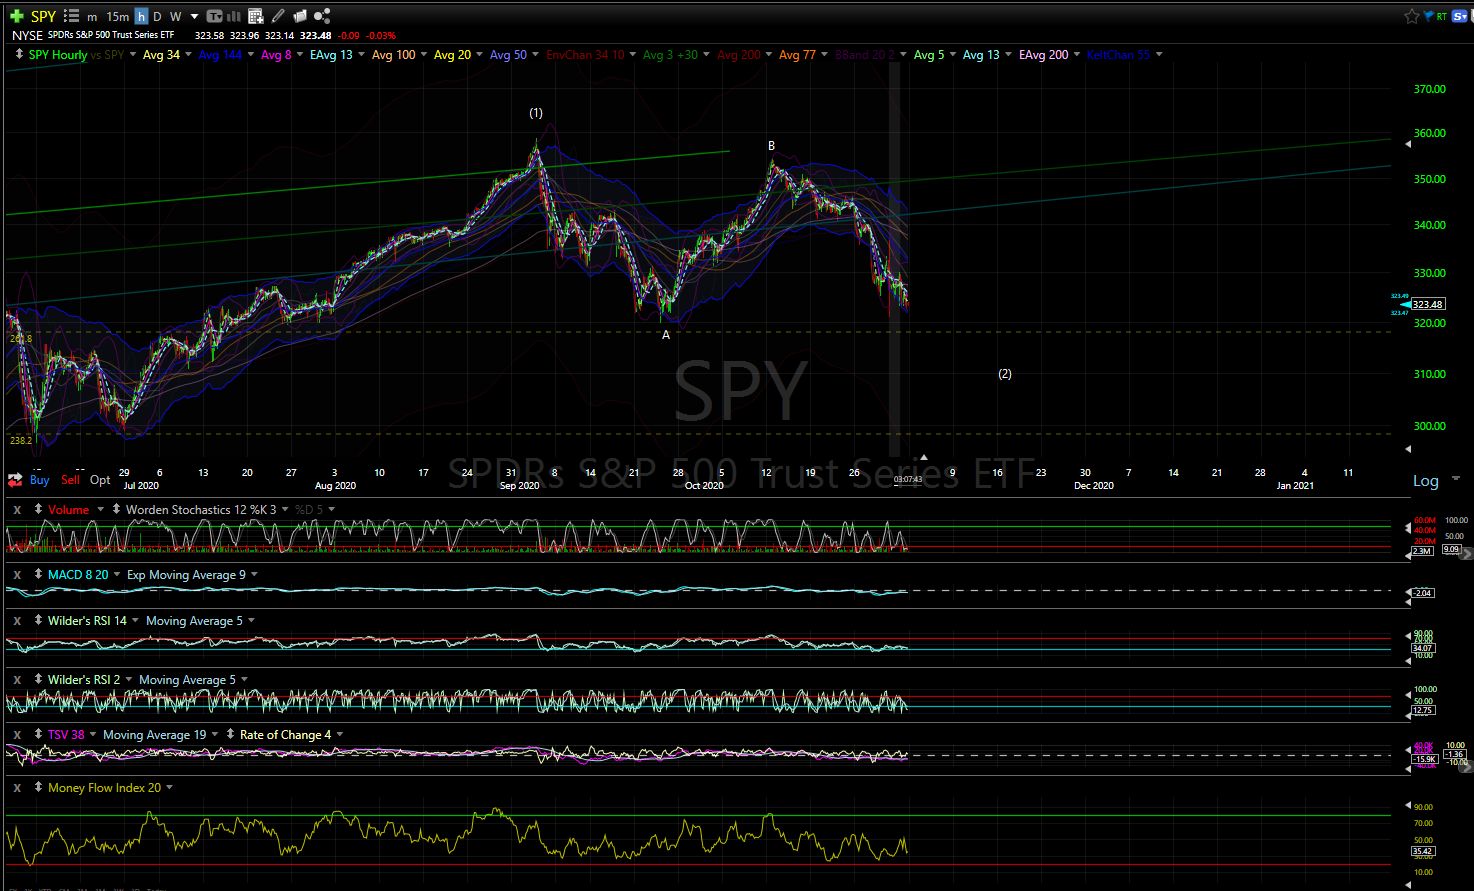Close the Wilder's RSI 14 pane
This screenshot has height=891, width=1474.
point(17,621)
